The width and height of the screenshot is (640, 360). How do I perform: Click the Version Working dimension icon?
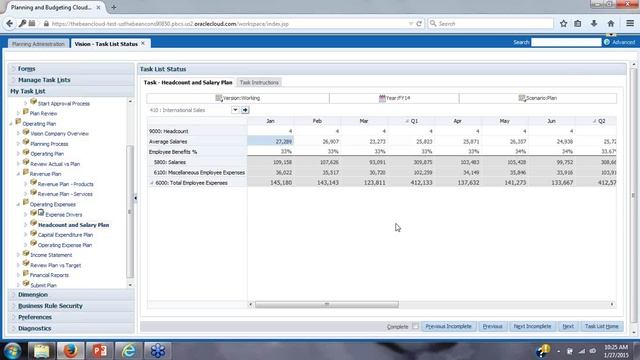(x=219, y=98)
